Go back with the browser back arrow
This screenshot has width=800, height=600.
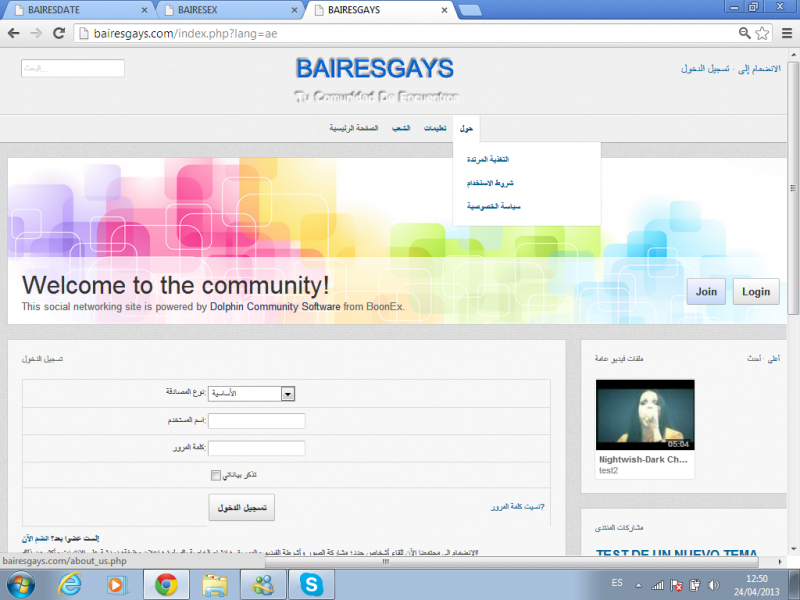pos(14,34)
